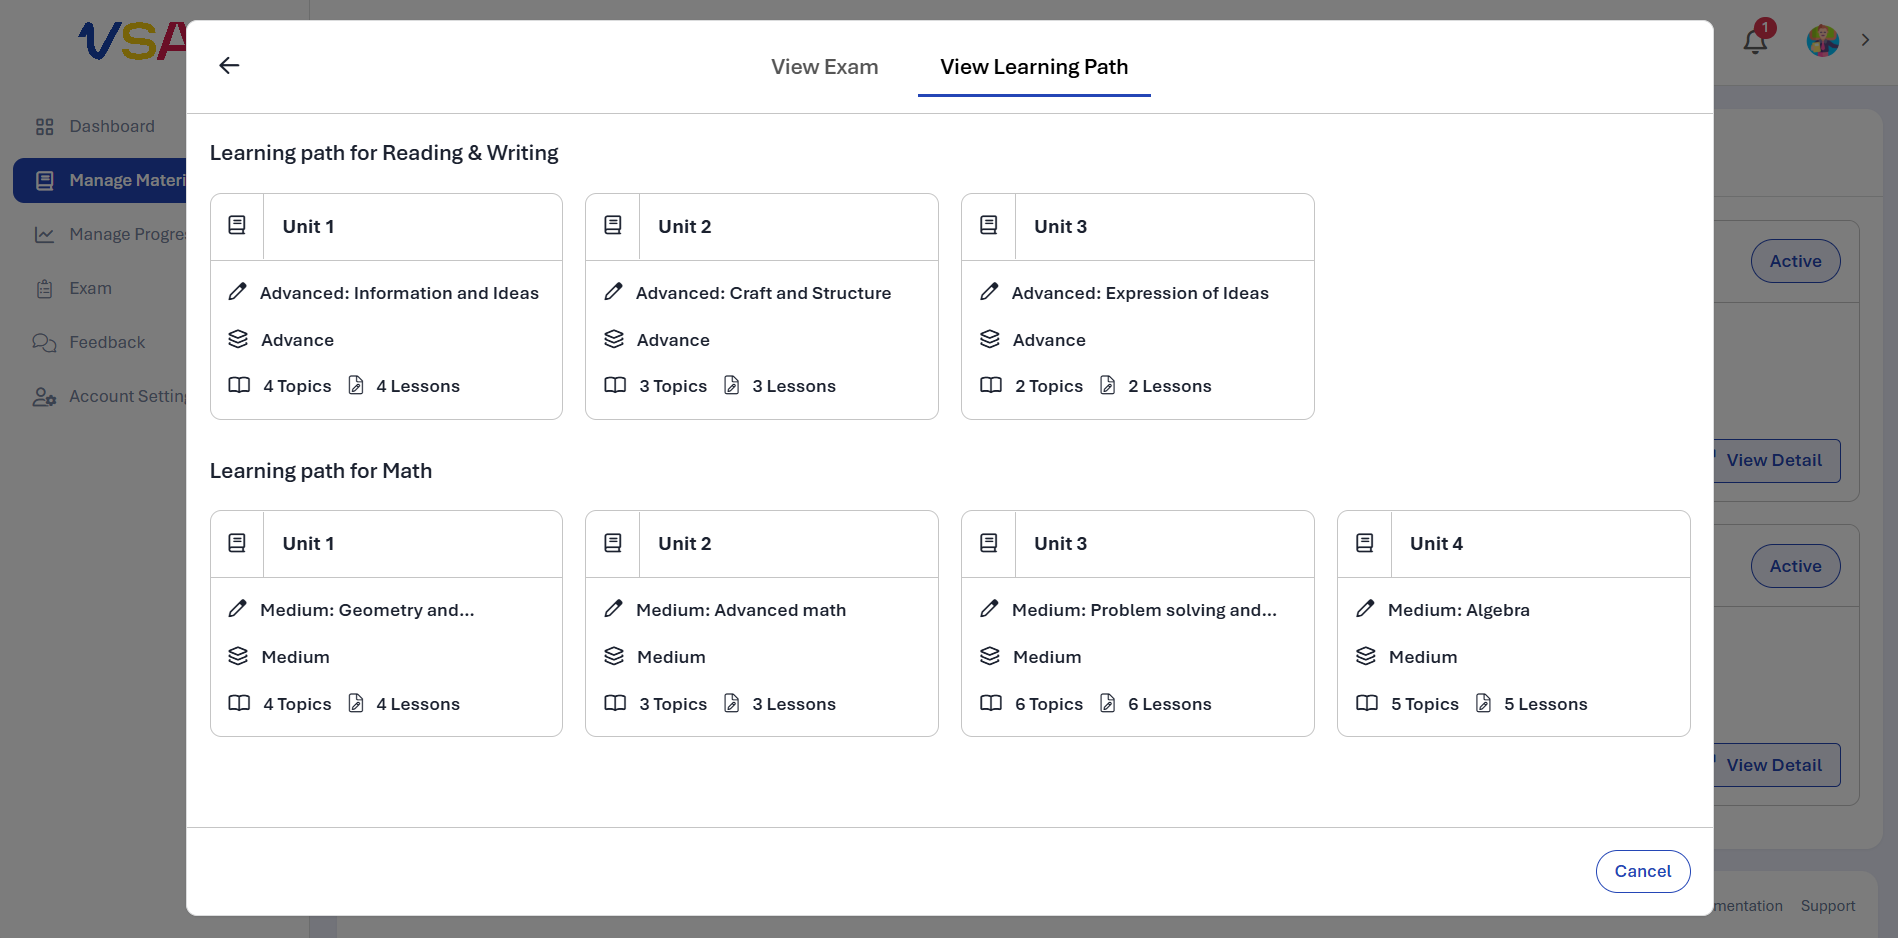Image resolution: width=1898 pixels, height=938 pixels.
Task: Click pencil icon beside Advanced: Craft and Structure
Action: (613, 292)
